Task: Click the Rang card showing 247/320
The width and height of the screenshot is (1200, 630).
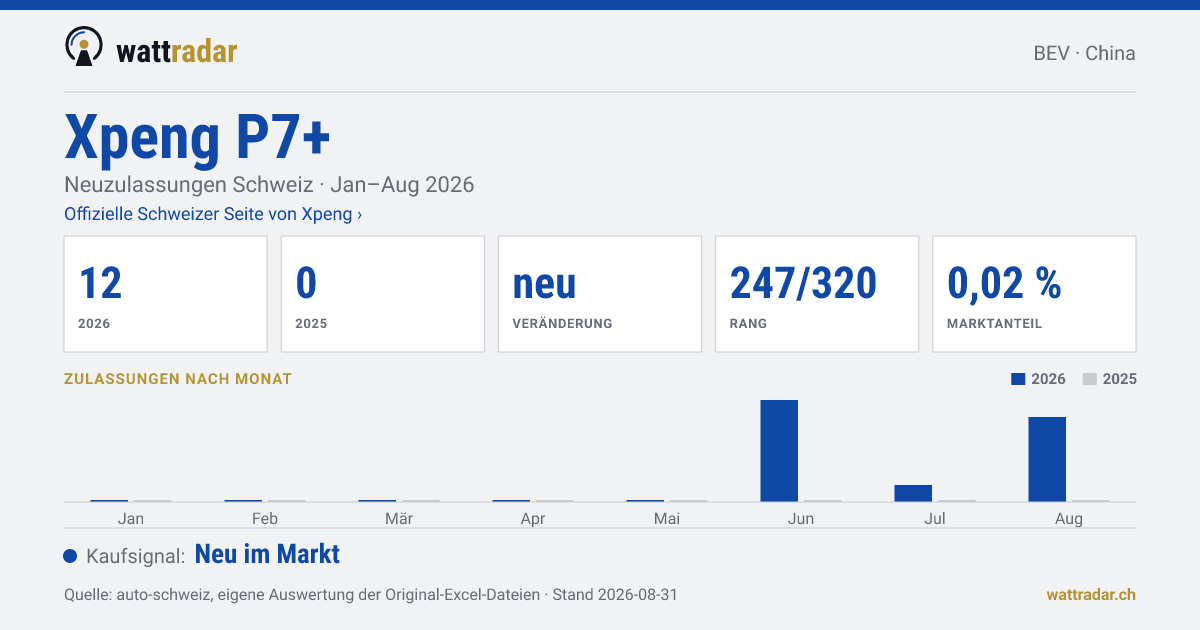Action: pyautogui.click(x=816, y=294)
